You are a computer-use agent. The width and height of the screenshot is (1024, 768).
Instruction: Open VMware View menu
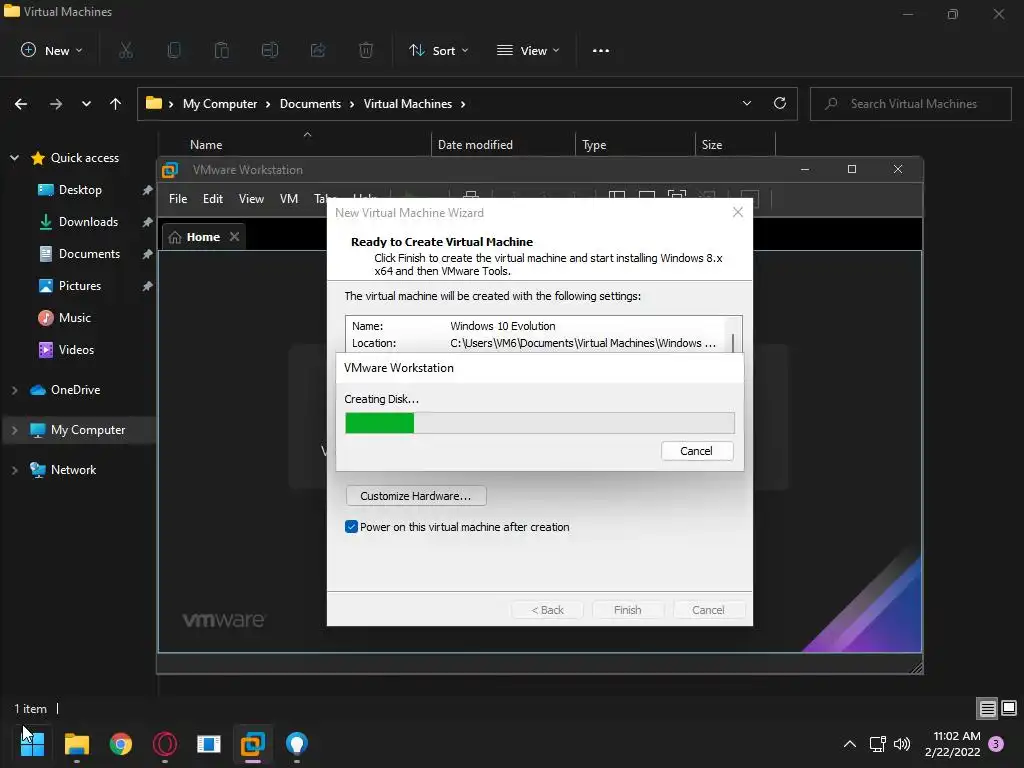(x=251, y=199)
